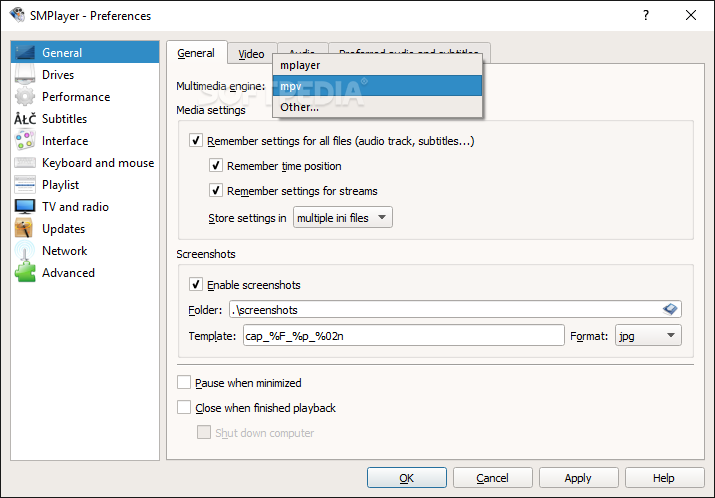The image size is (715, 498).
Task: Choose mpv from the engine list
Action: [377, 86]
